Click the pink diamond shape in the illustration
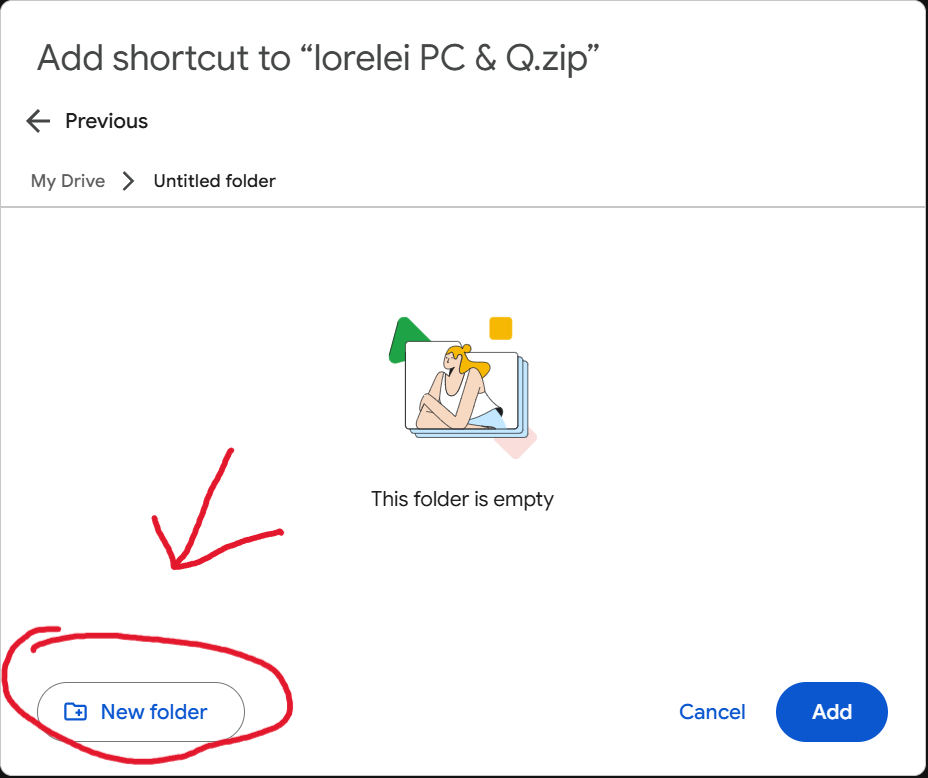The image size is (928, 778). coord(517,444)
